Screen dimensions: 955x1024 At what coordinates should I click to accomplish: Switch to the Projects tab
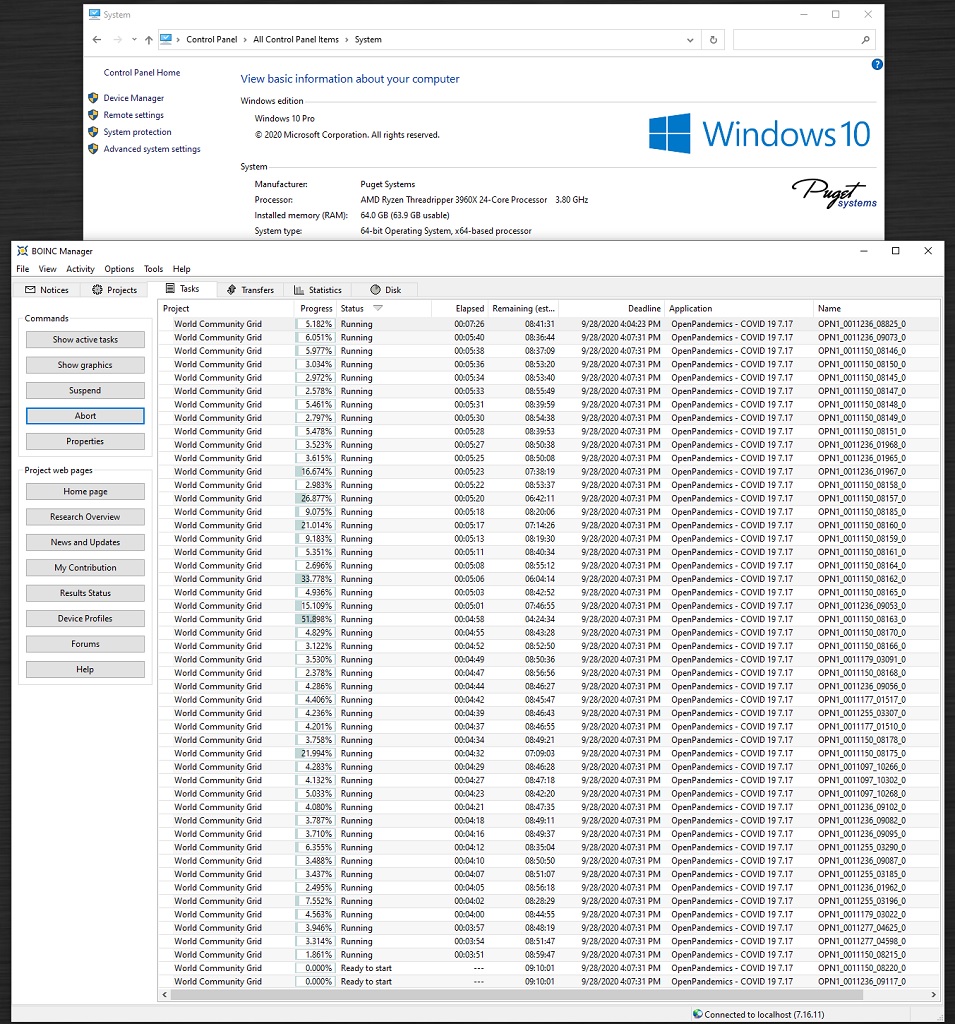[x=114, y=290]
